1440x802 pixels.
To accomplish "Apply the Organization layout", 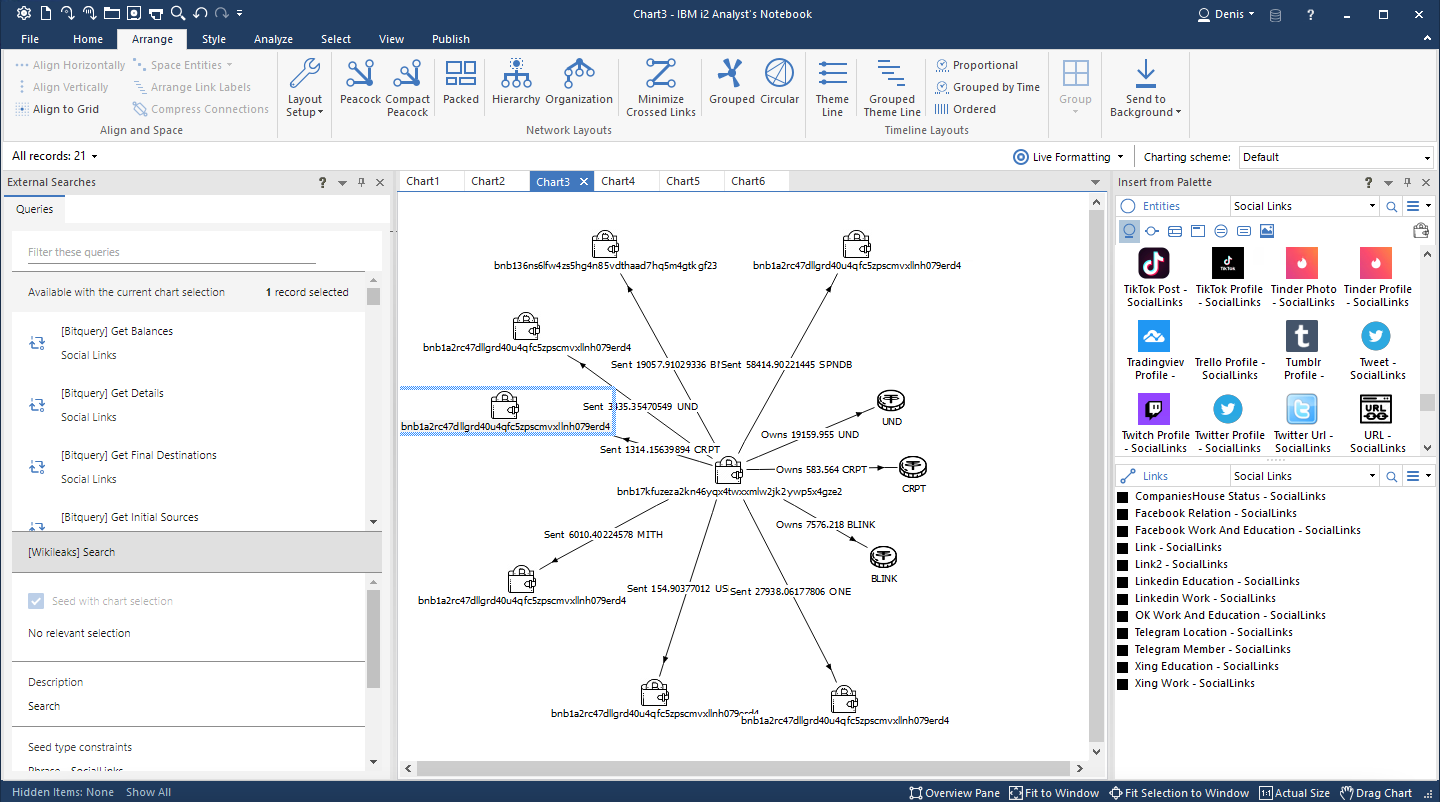I will [579, 86].
